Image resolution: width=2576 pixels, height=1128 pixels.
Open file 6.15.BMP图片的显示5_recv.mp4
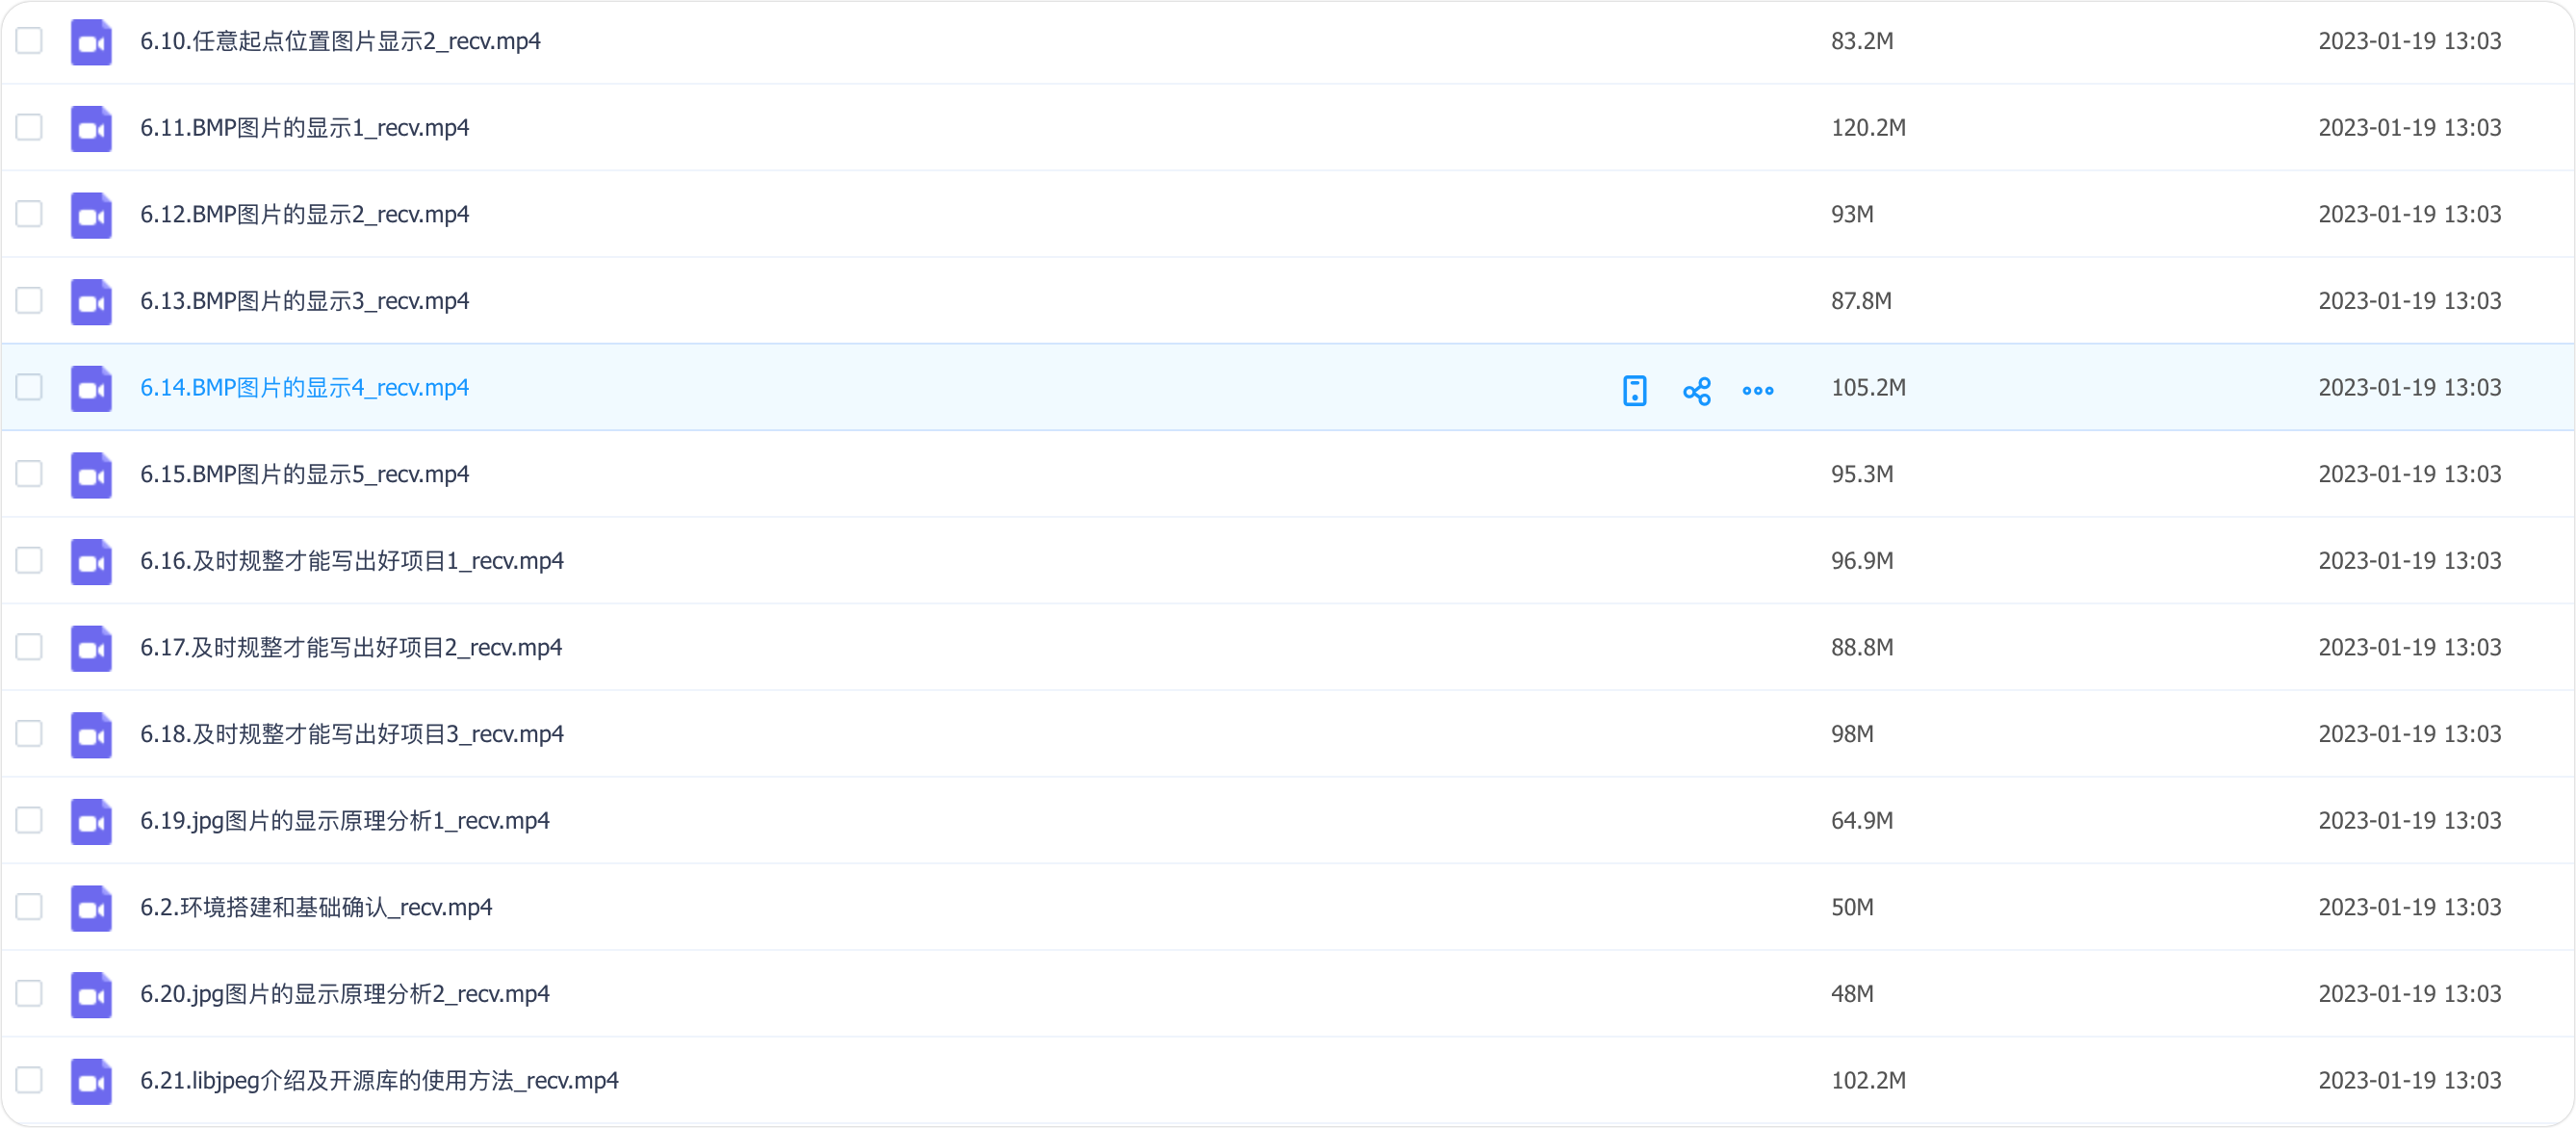point(304,474)
